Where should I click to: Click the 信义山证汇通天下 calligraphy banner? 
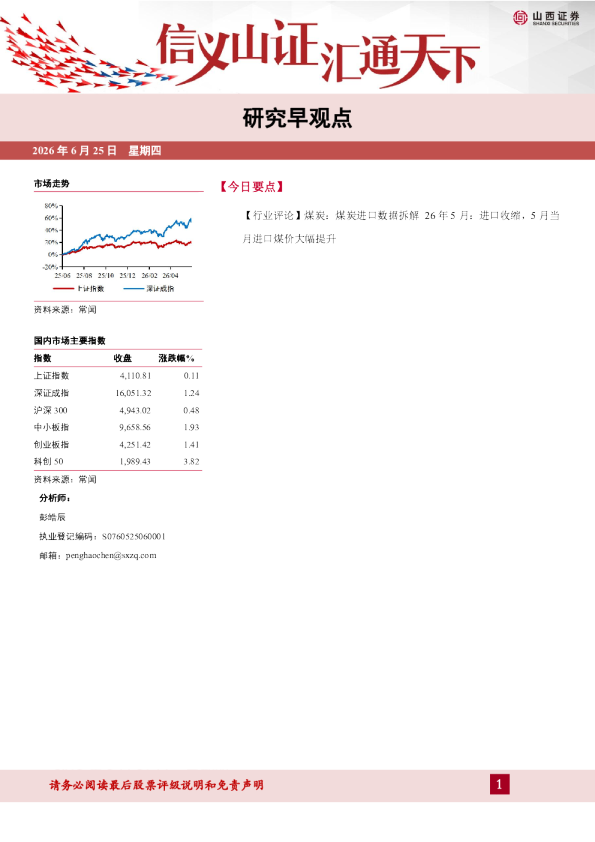pyautogui.click(x=317, y=54)
